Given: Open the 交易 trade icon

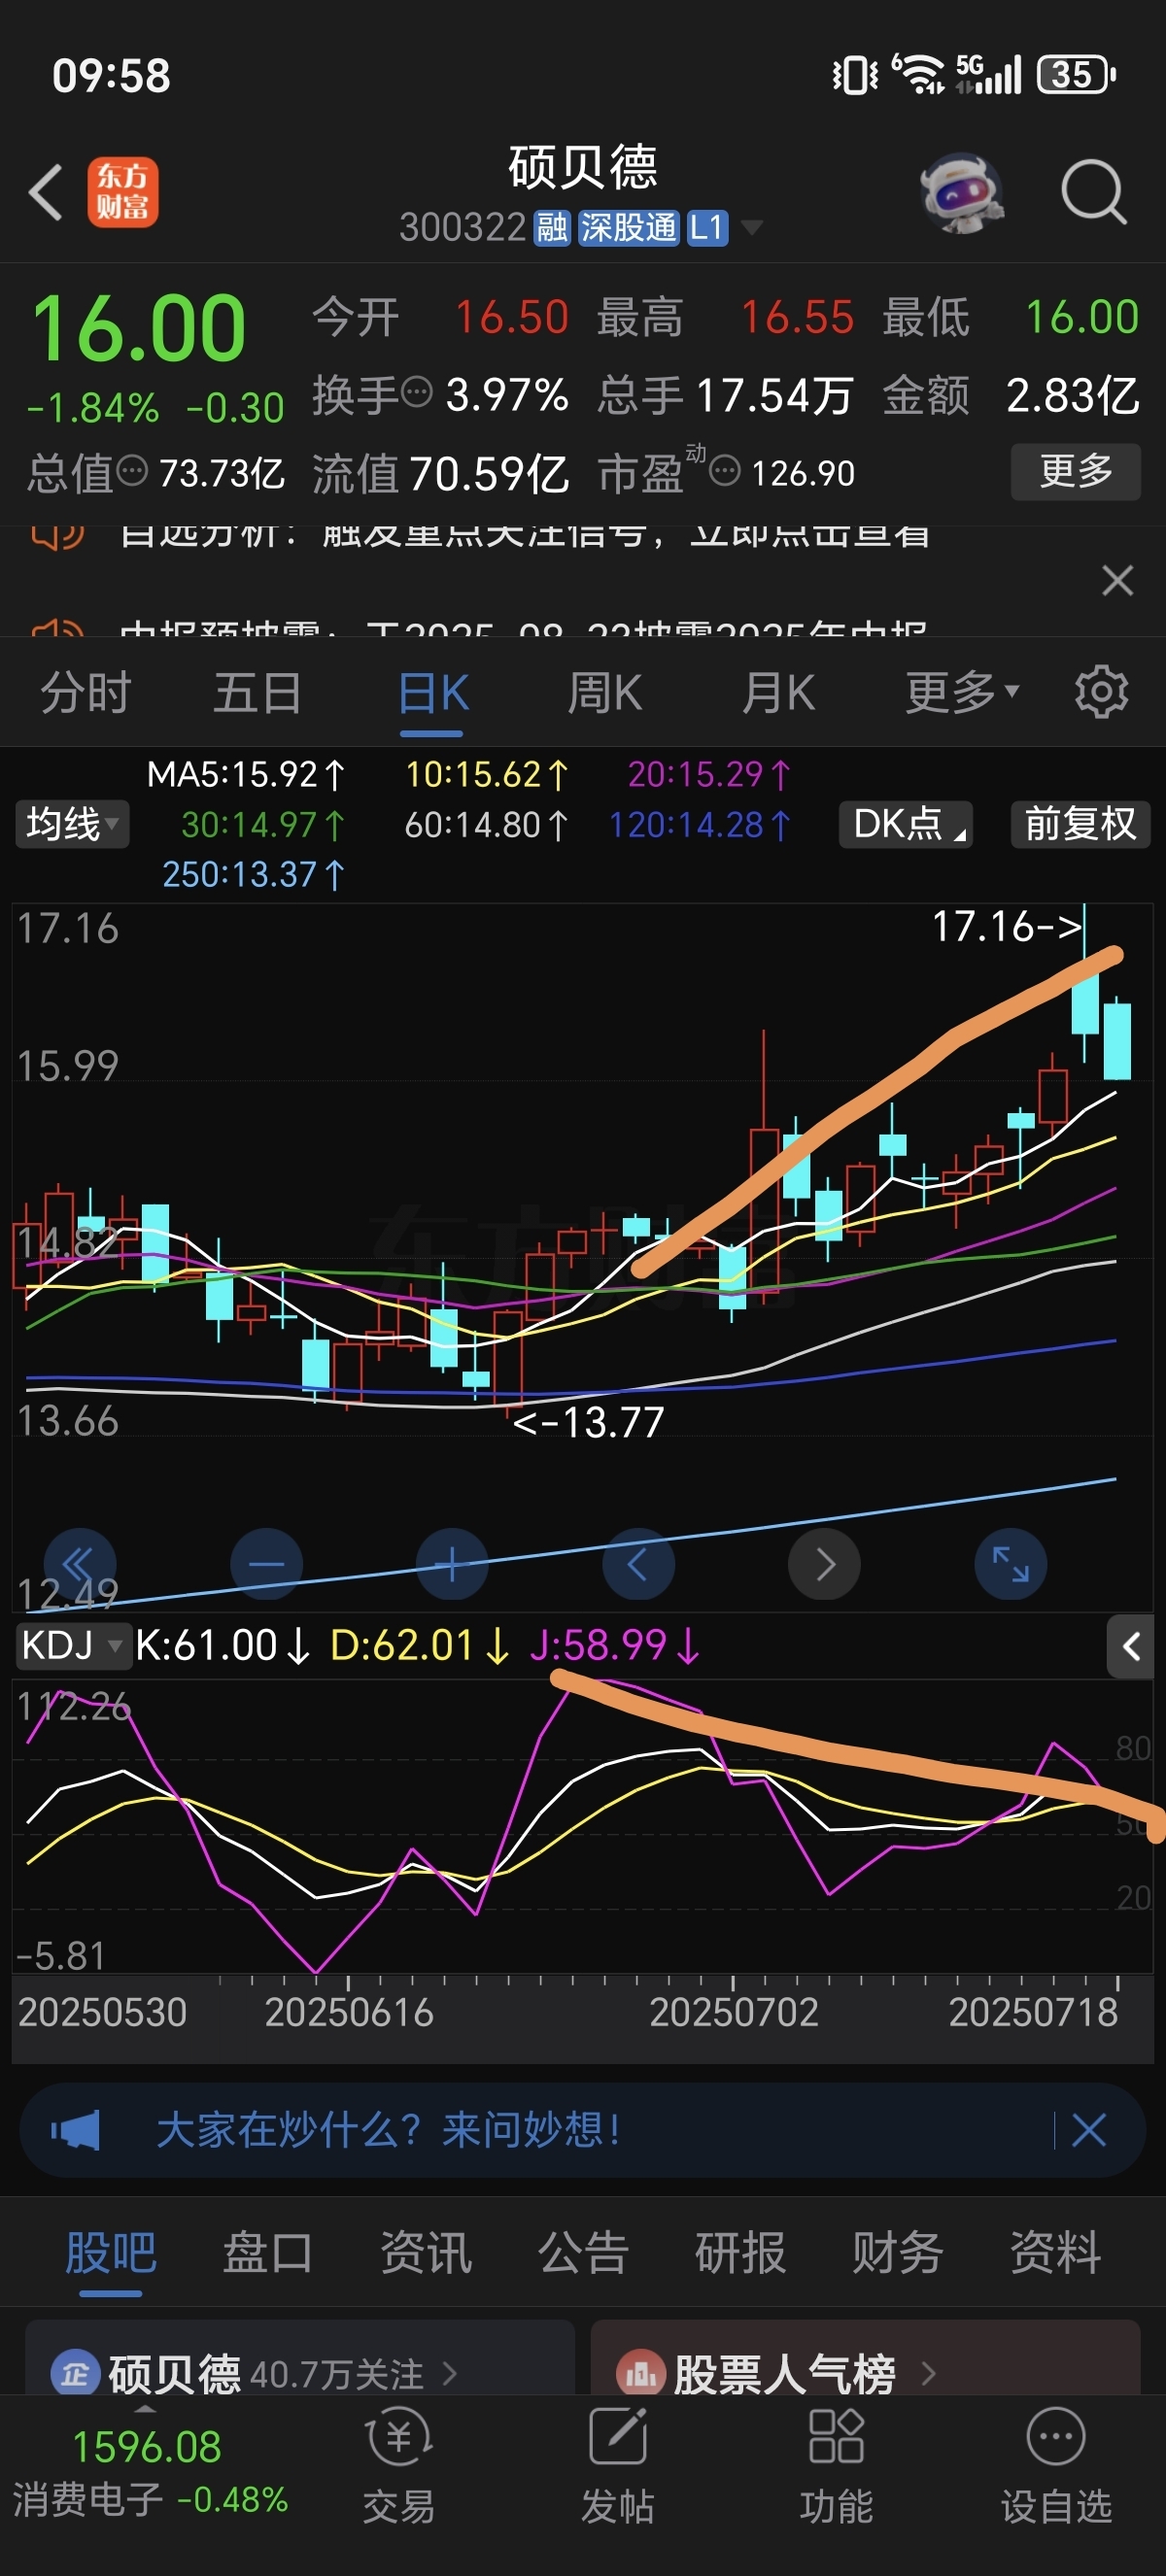Looking at the screenshot, I should coord(399,2465).
